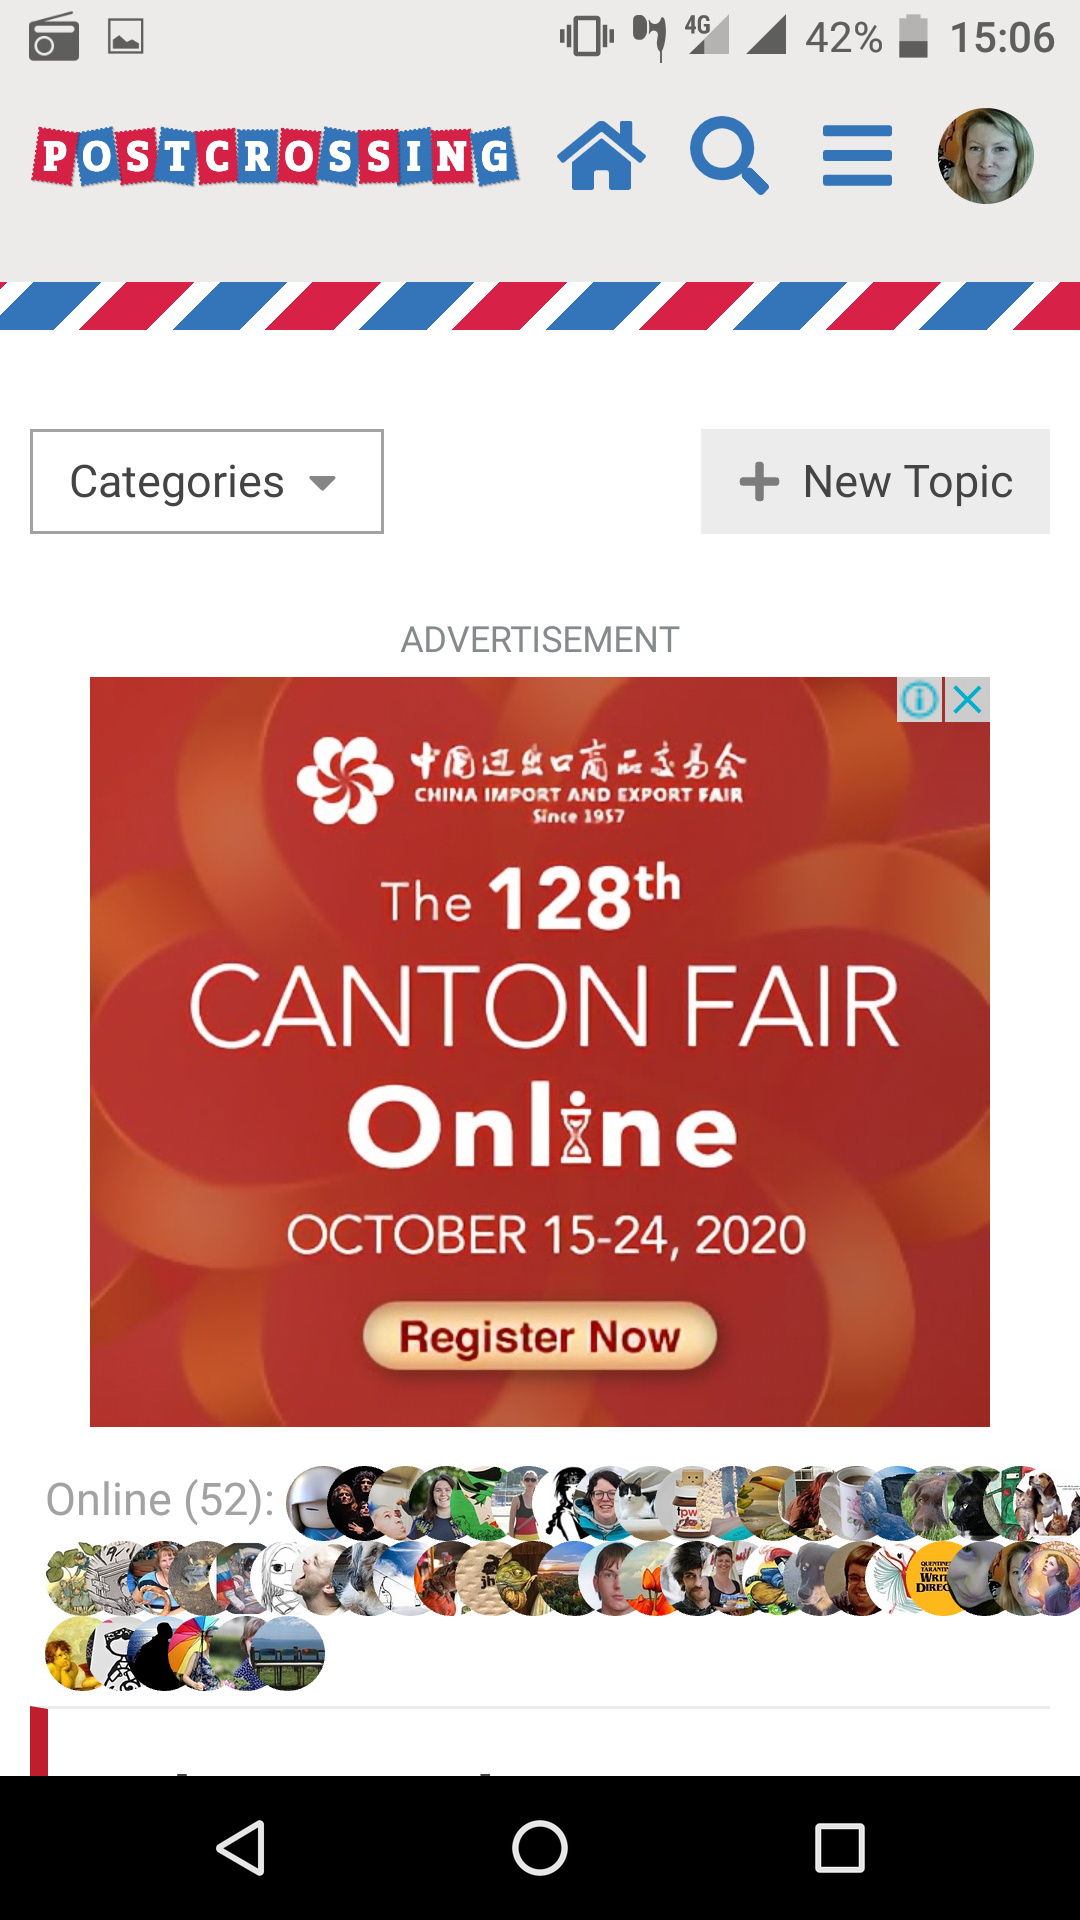1080x1920 pixels.
Task: Tap the Android back navigation button
Action: [x=241, y=1848]
